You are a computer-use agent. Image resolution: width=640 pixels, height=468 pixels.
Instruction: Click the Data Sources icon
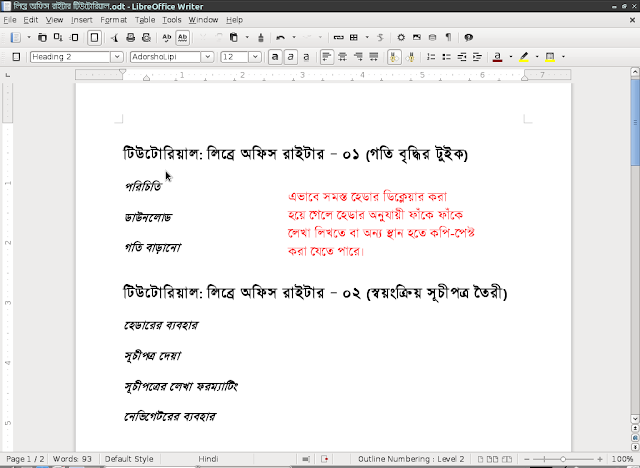[432, 38]
